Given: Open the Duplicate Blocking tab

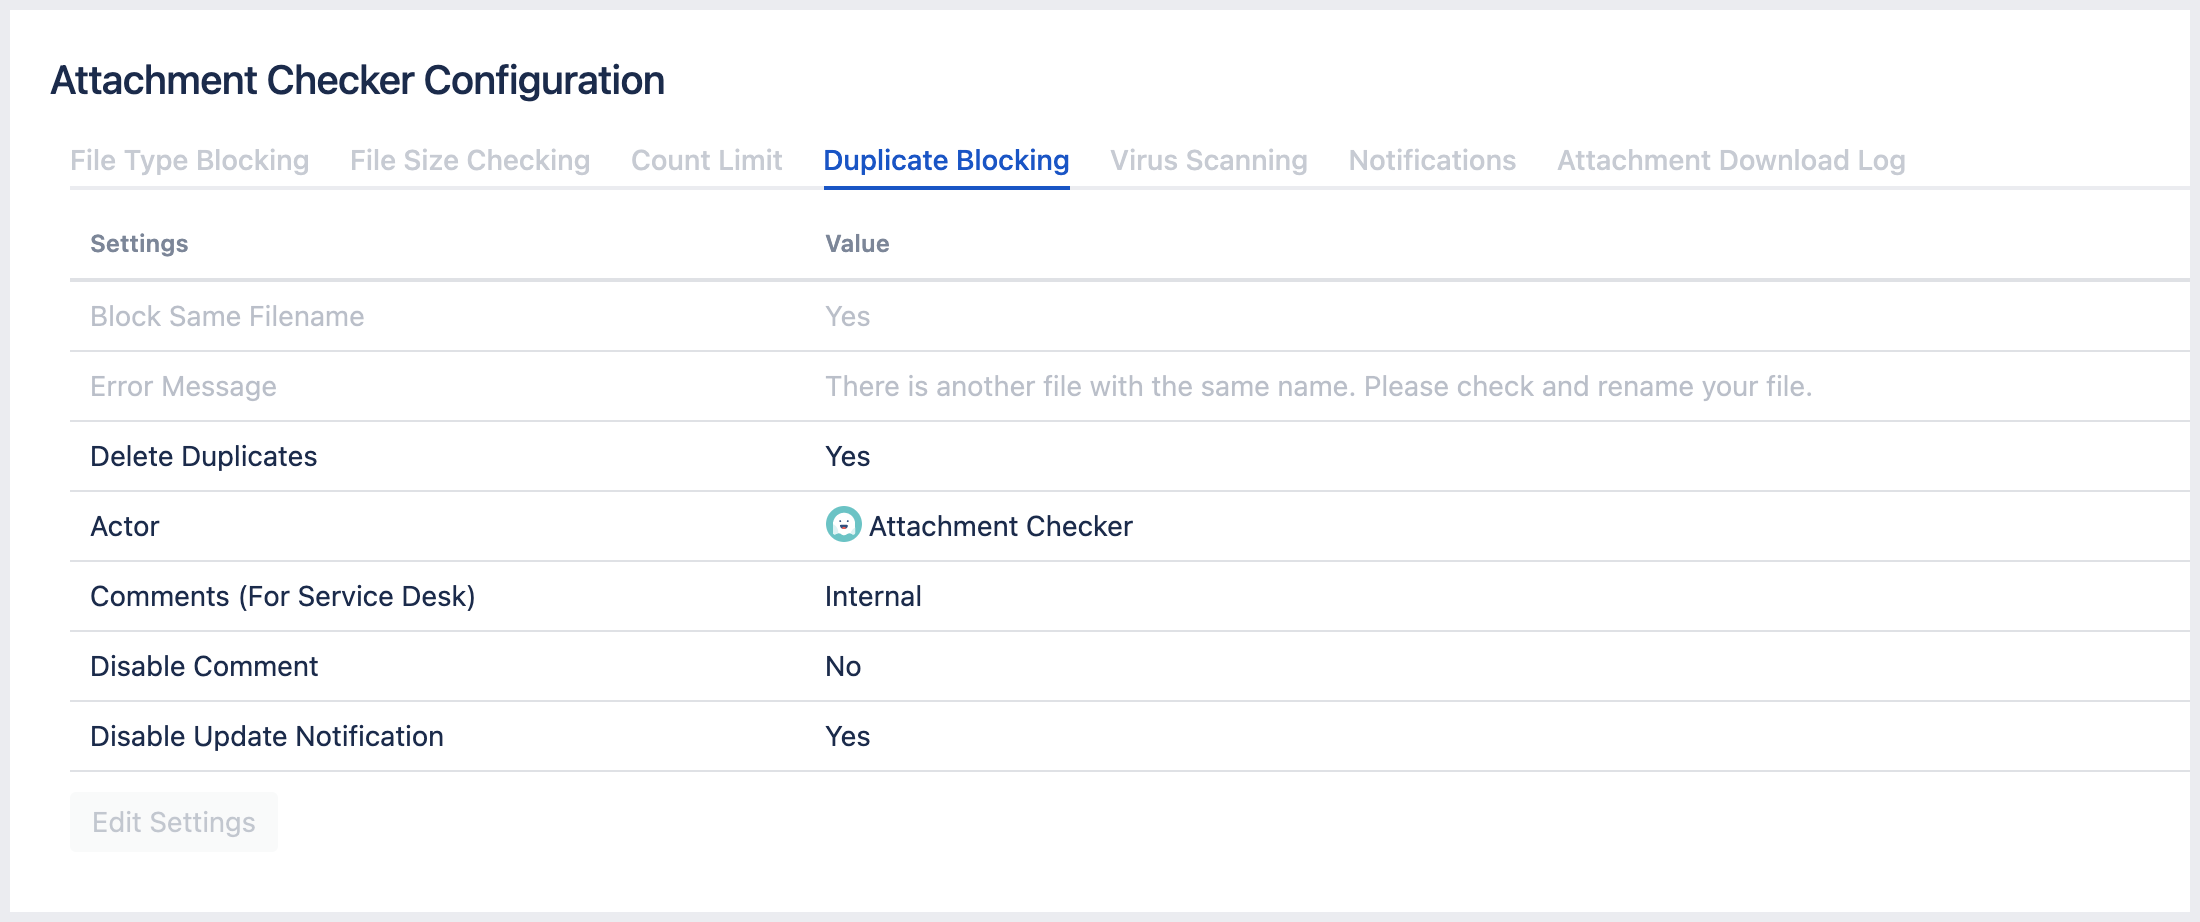Looking at the screenshot, I should pyautogui.click(x=945, y=160).
